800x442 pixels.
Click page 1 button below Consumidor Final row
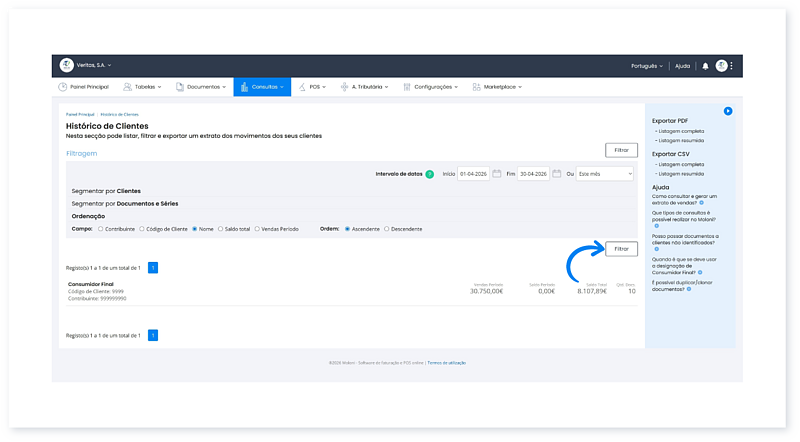click(x=153, y=335)
